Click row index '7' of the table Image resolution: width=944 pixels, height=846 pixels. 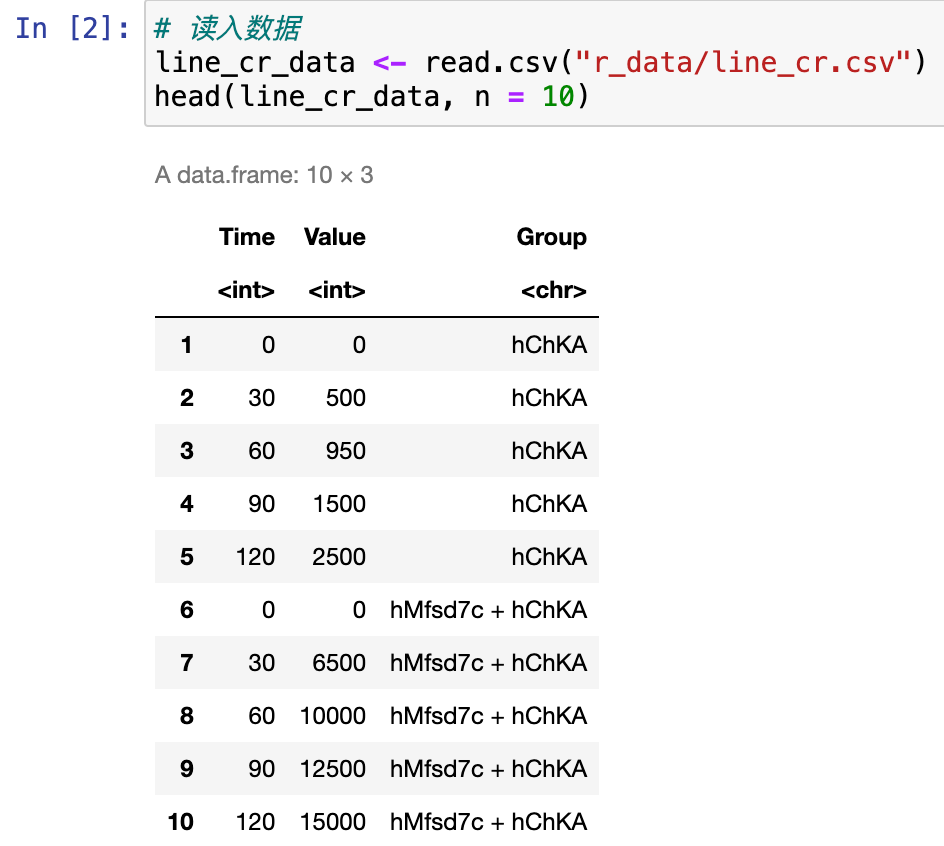pos(187,663)
